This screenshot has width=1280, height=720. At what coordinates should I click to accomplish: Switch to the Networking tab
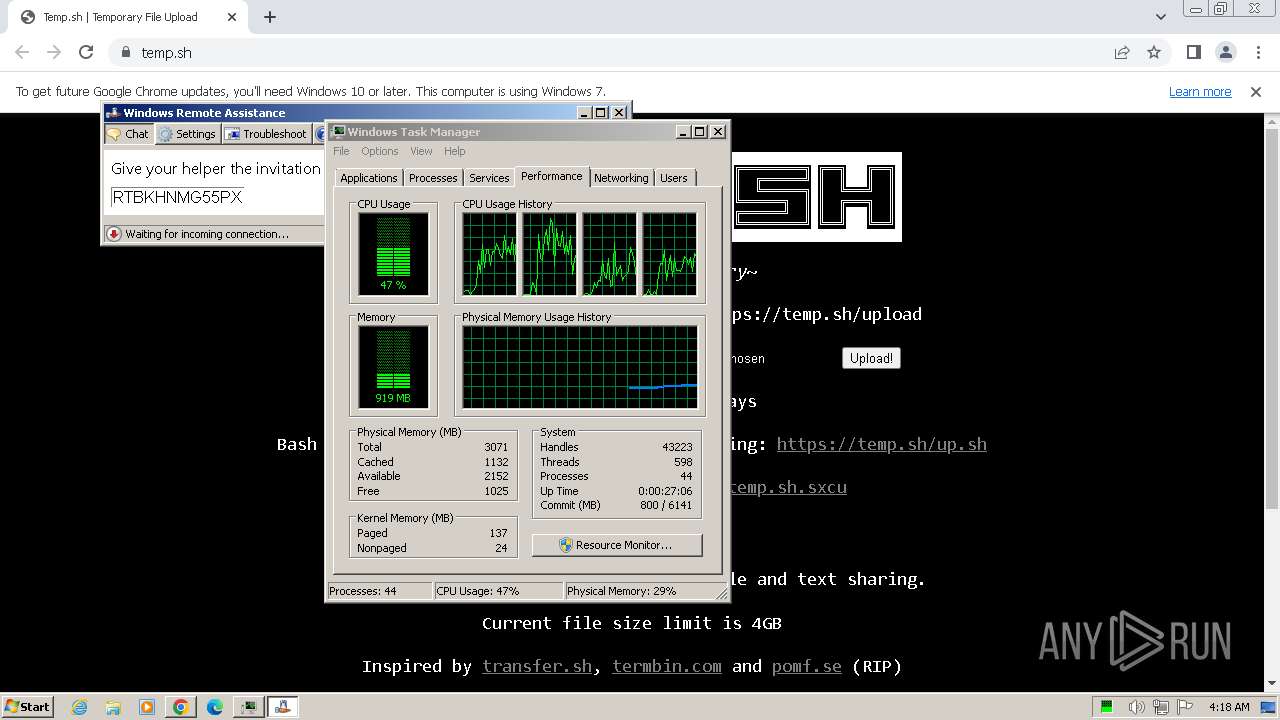[621, 178]
